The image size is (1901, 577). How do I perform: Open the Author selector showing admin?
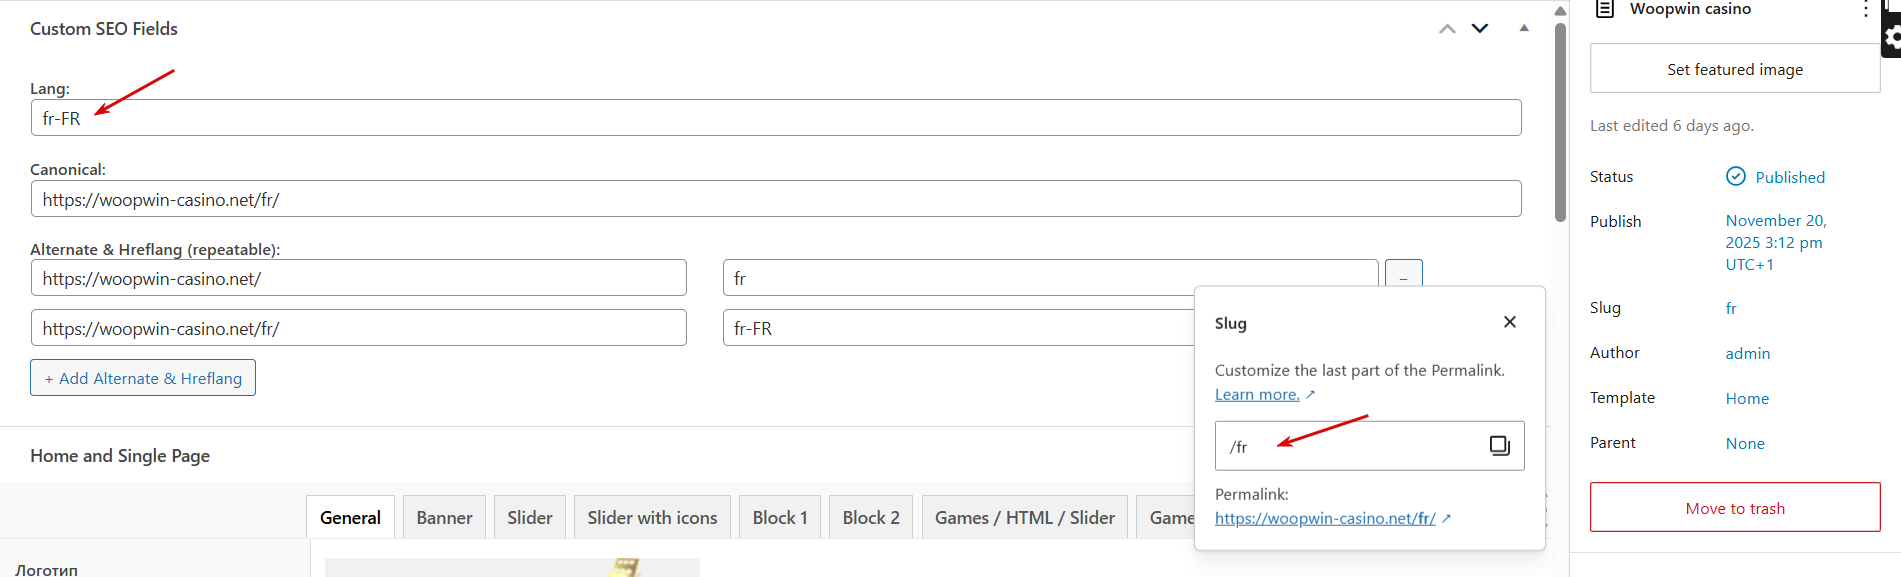point(1748,354)
